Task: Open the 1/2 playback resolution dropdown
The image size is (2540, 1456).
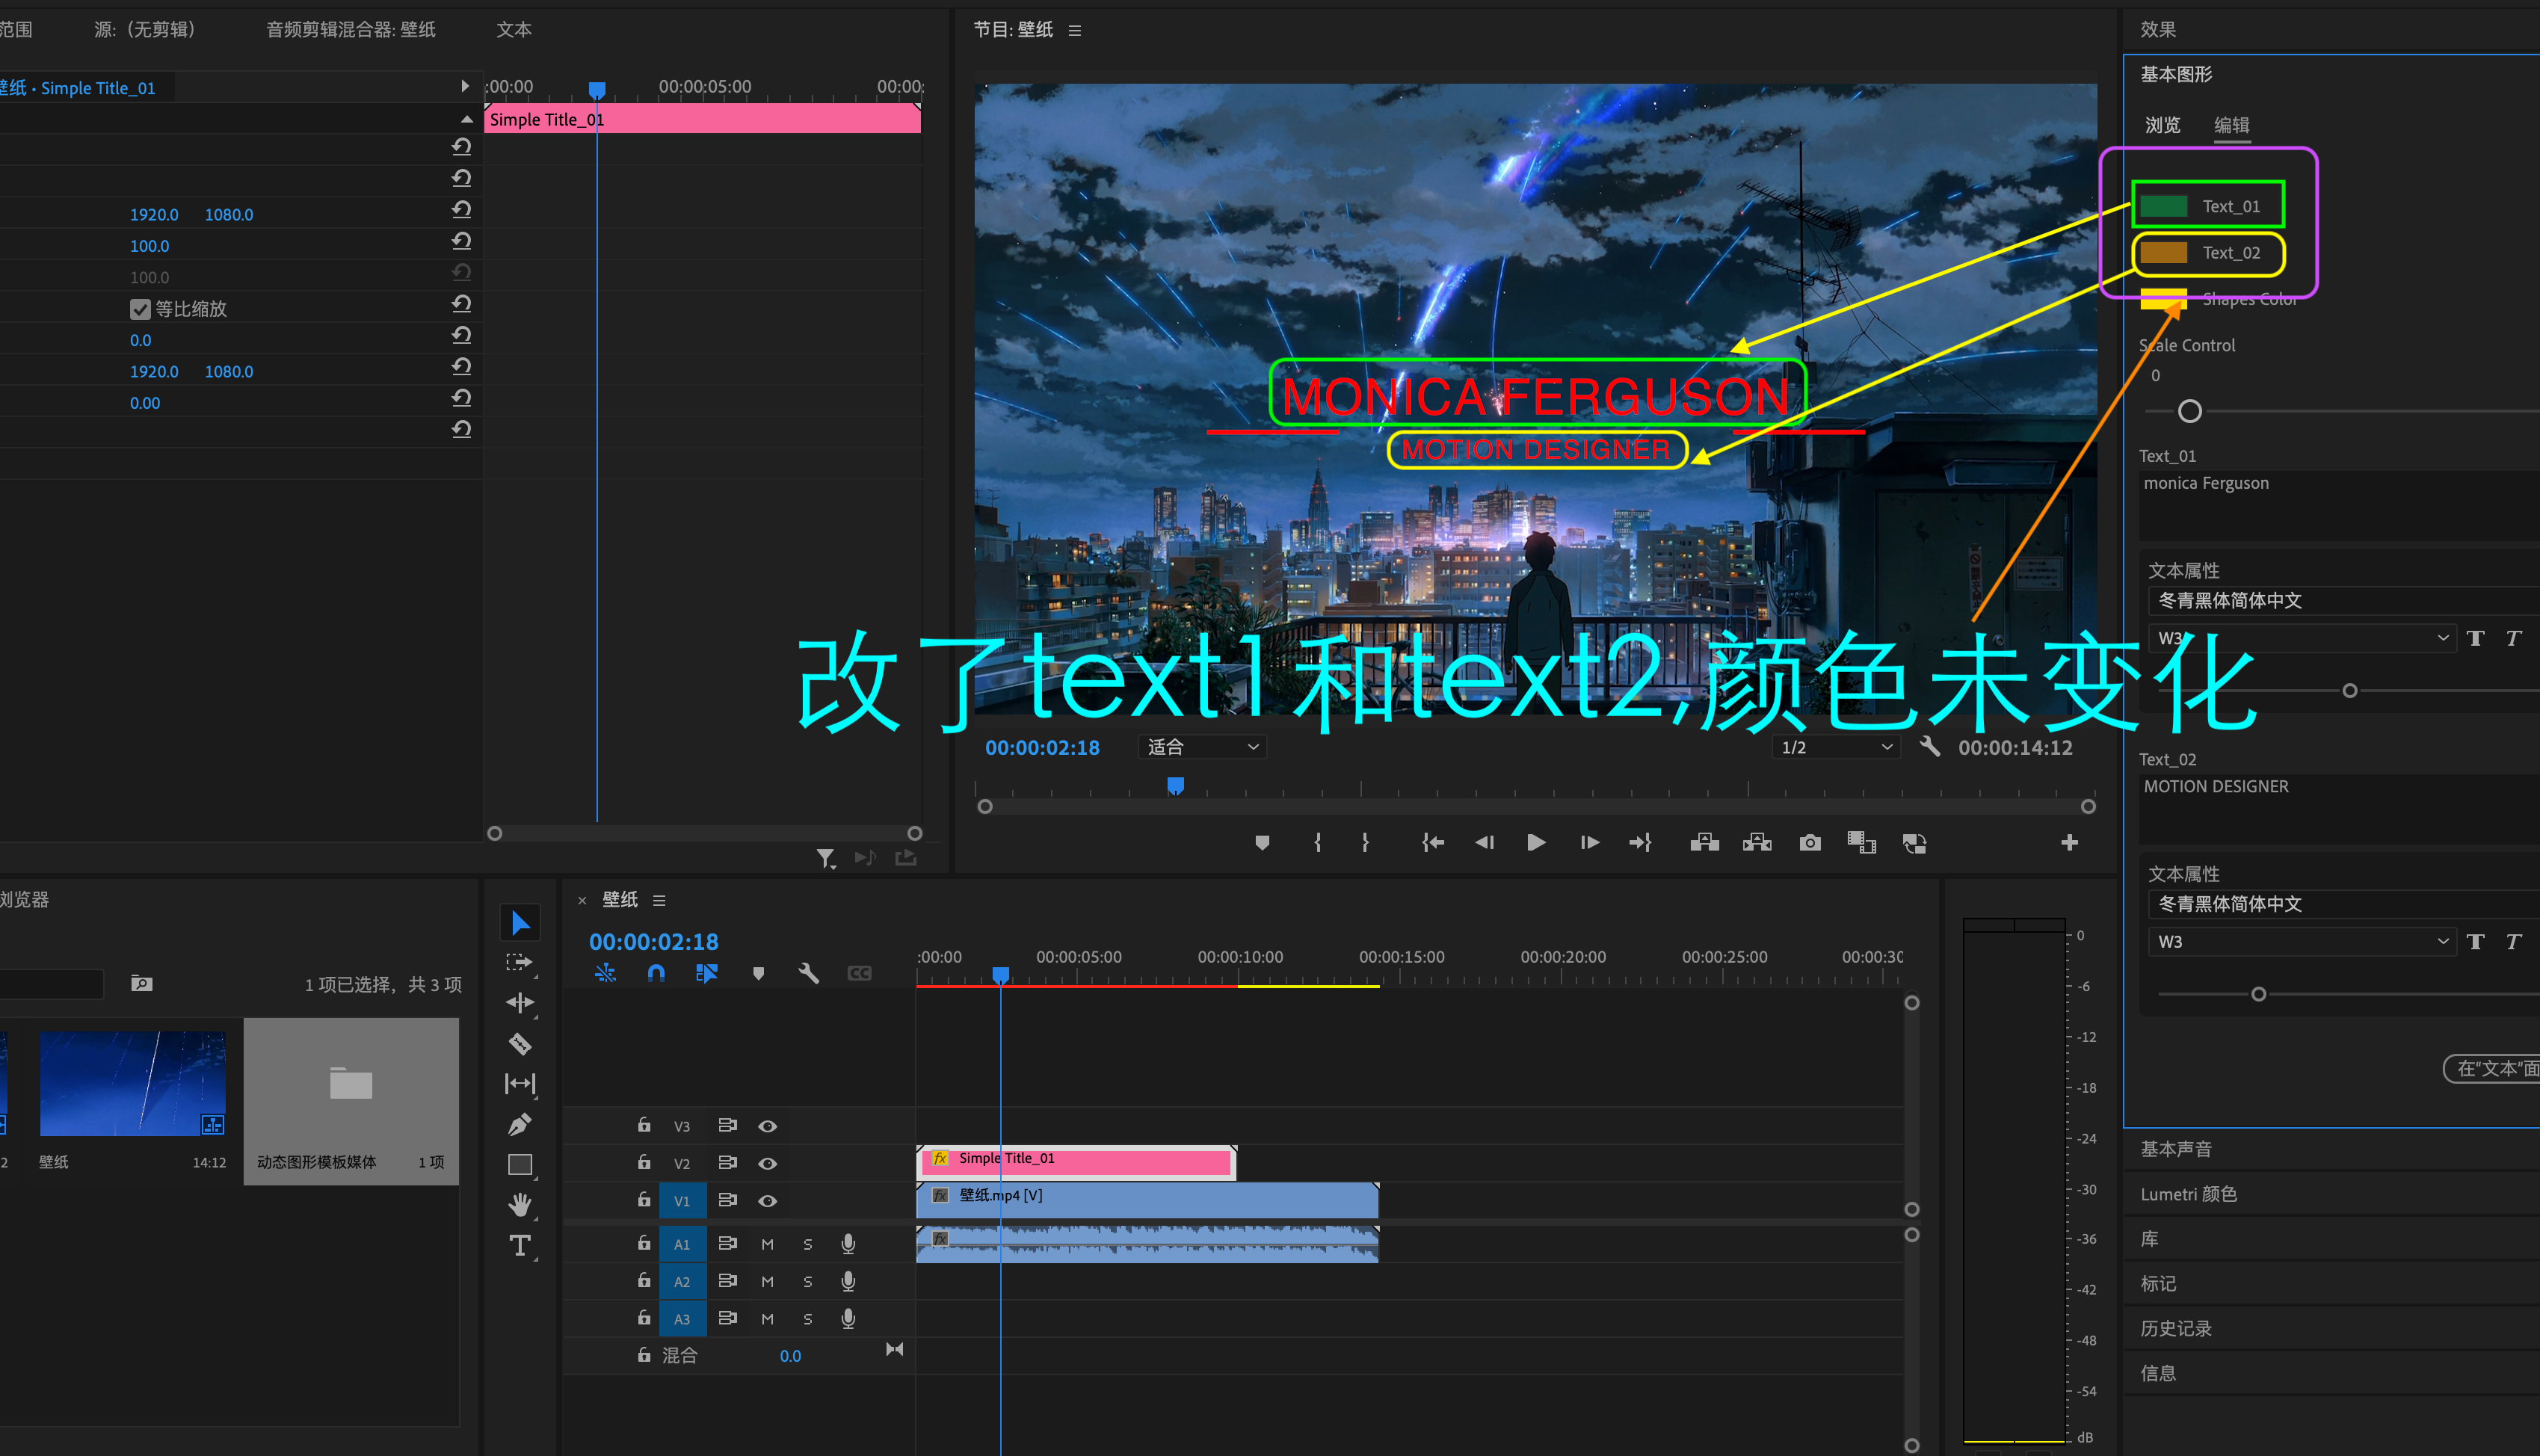Action: [1836, 747]
